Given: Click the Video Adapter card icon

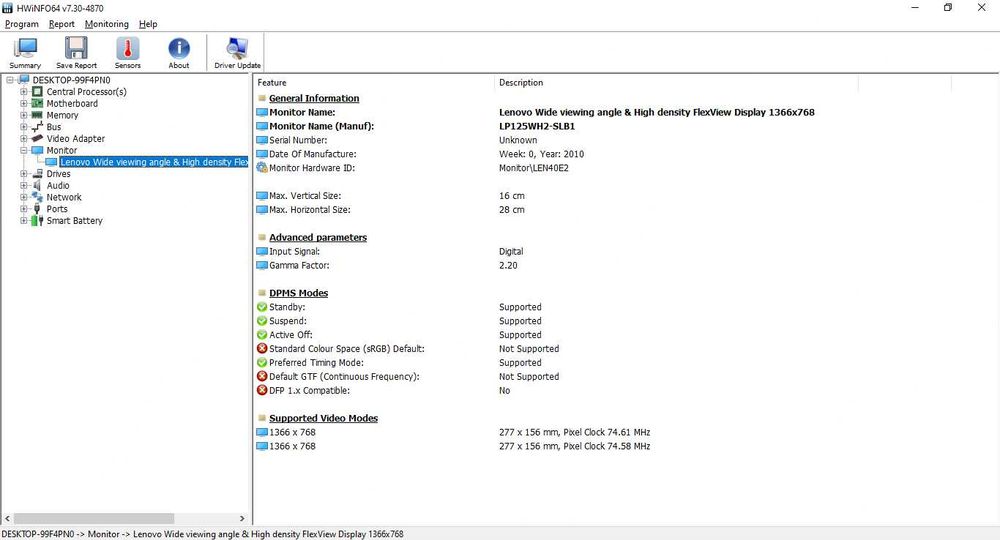Looking at the screenshot, I should (x=37, y=138).
